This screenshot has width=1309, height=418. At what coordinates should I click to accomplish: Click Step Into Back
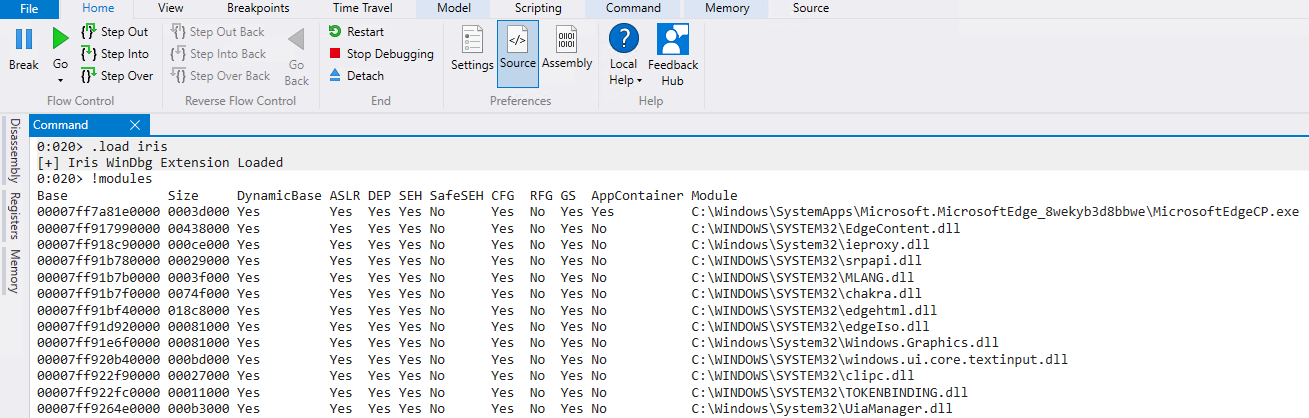click(218, 54)
